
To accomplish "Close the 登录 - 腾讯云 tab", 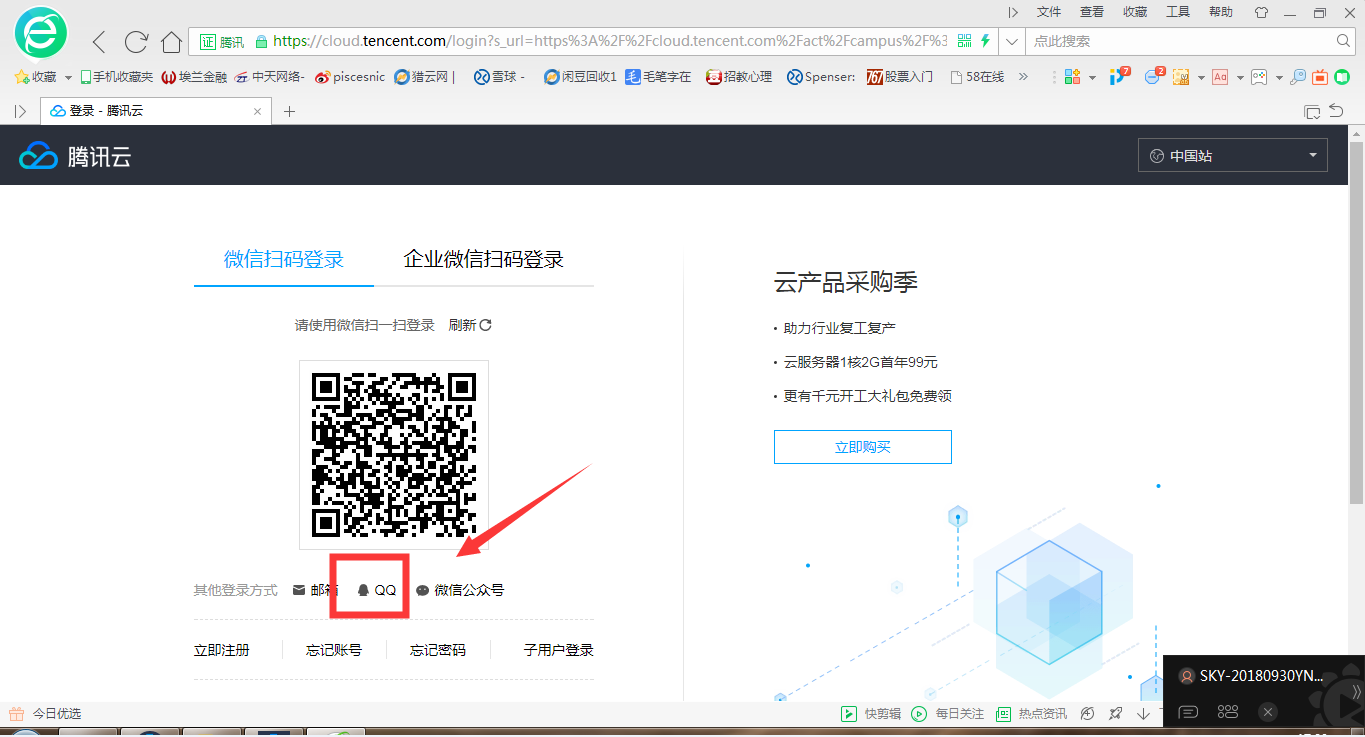I will point(258,111).
